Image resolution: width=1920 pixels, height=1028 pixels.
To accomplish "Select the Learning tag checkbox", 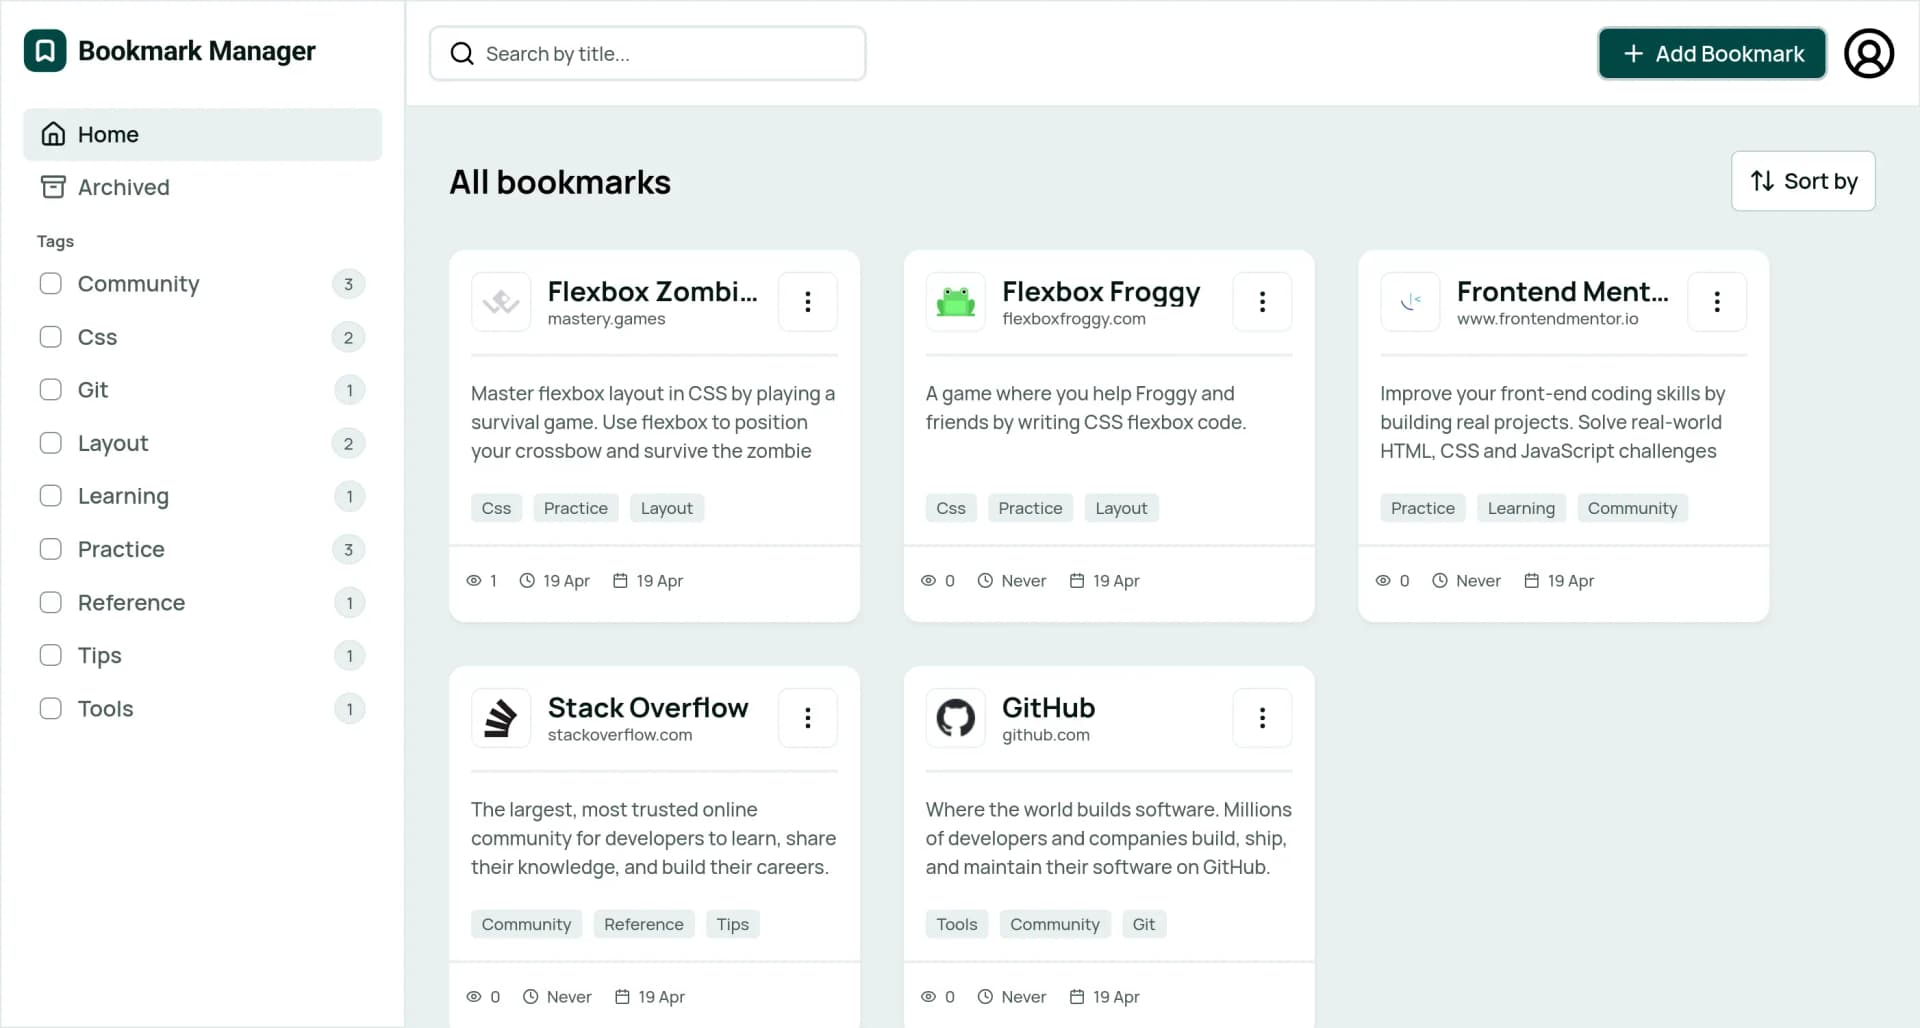I will click(x=51, y=496).
